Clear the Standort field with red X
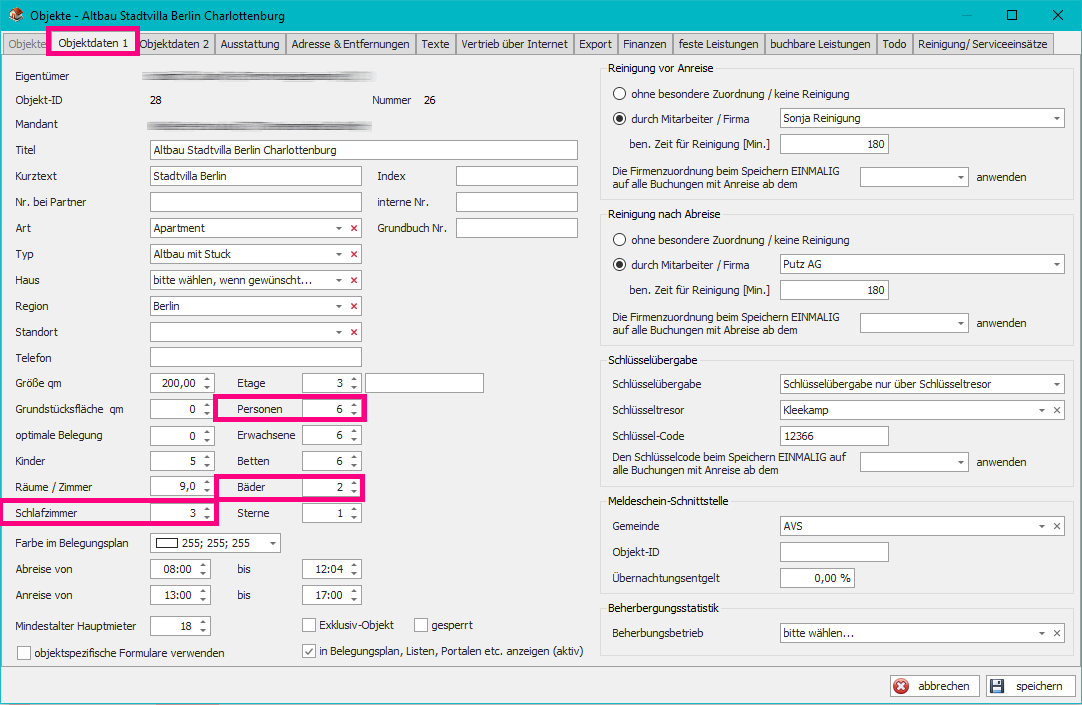This screenshot has height=705, width=1082. (x=353, y=332)
